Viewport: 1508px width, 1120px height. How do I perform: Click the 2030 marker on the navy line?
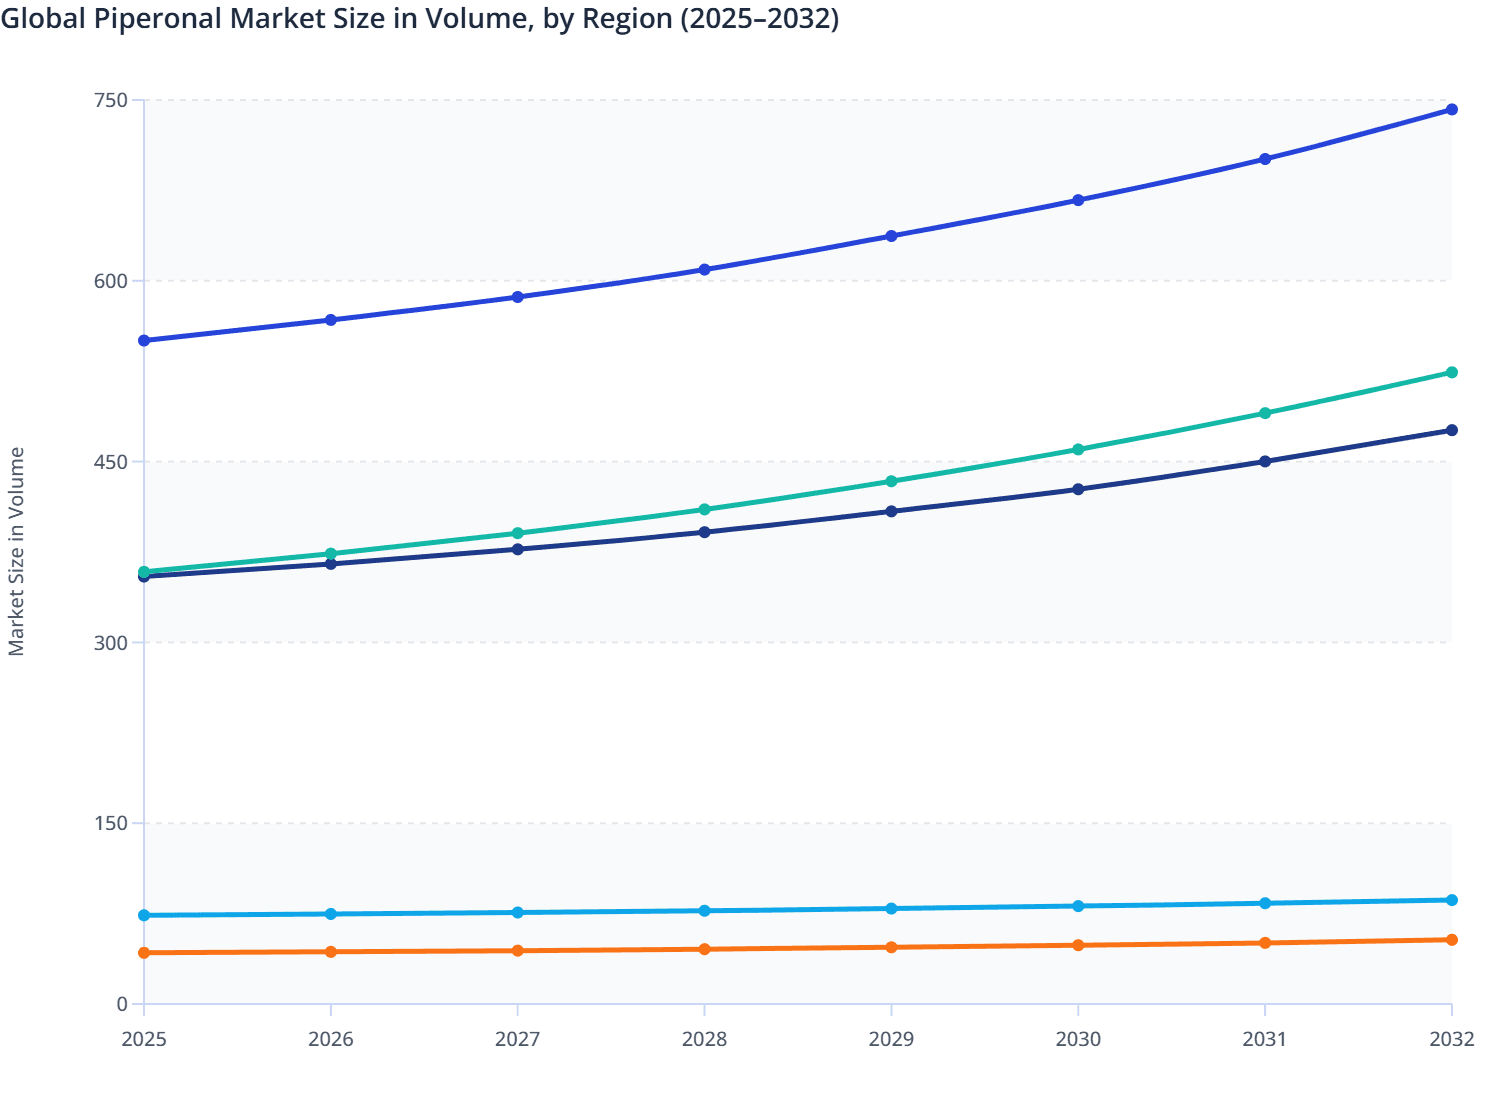(1078, 488)
